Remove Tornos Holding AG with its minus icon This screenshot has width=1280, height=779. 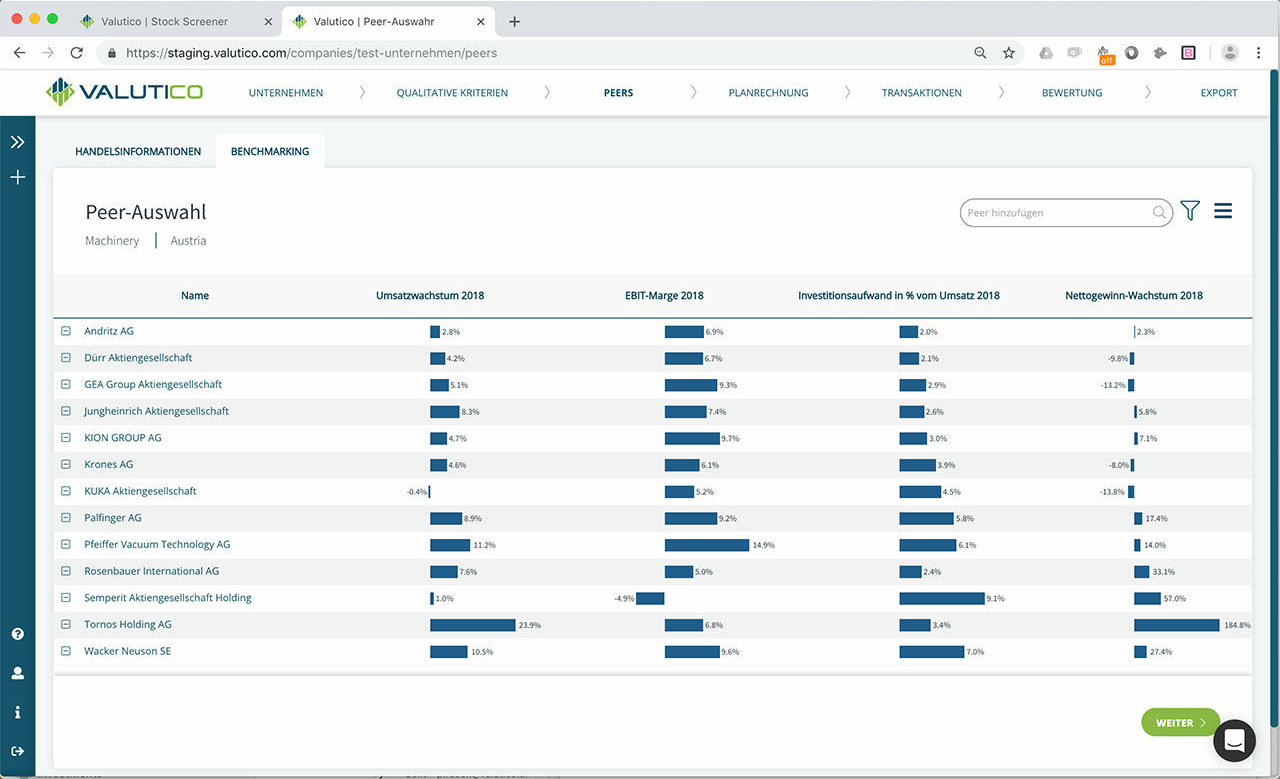65,624
